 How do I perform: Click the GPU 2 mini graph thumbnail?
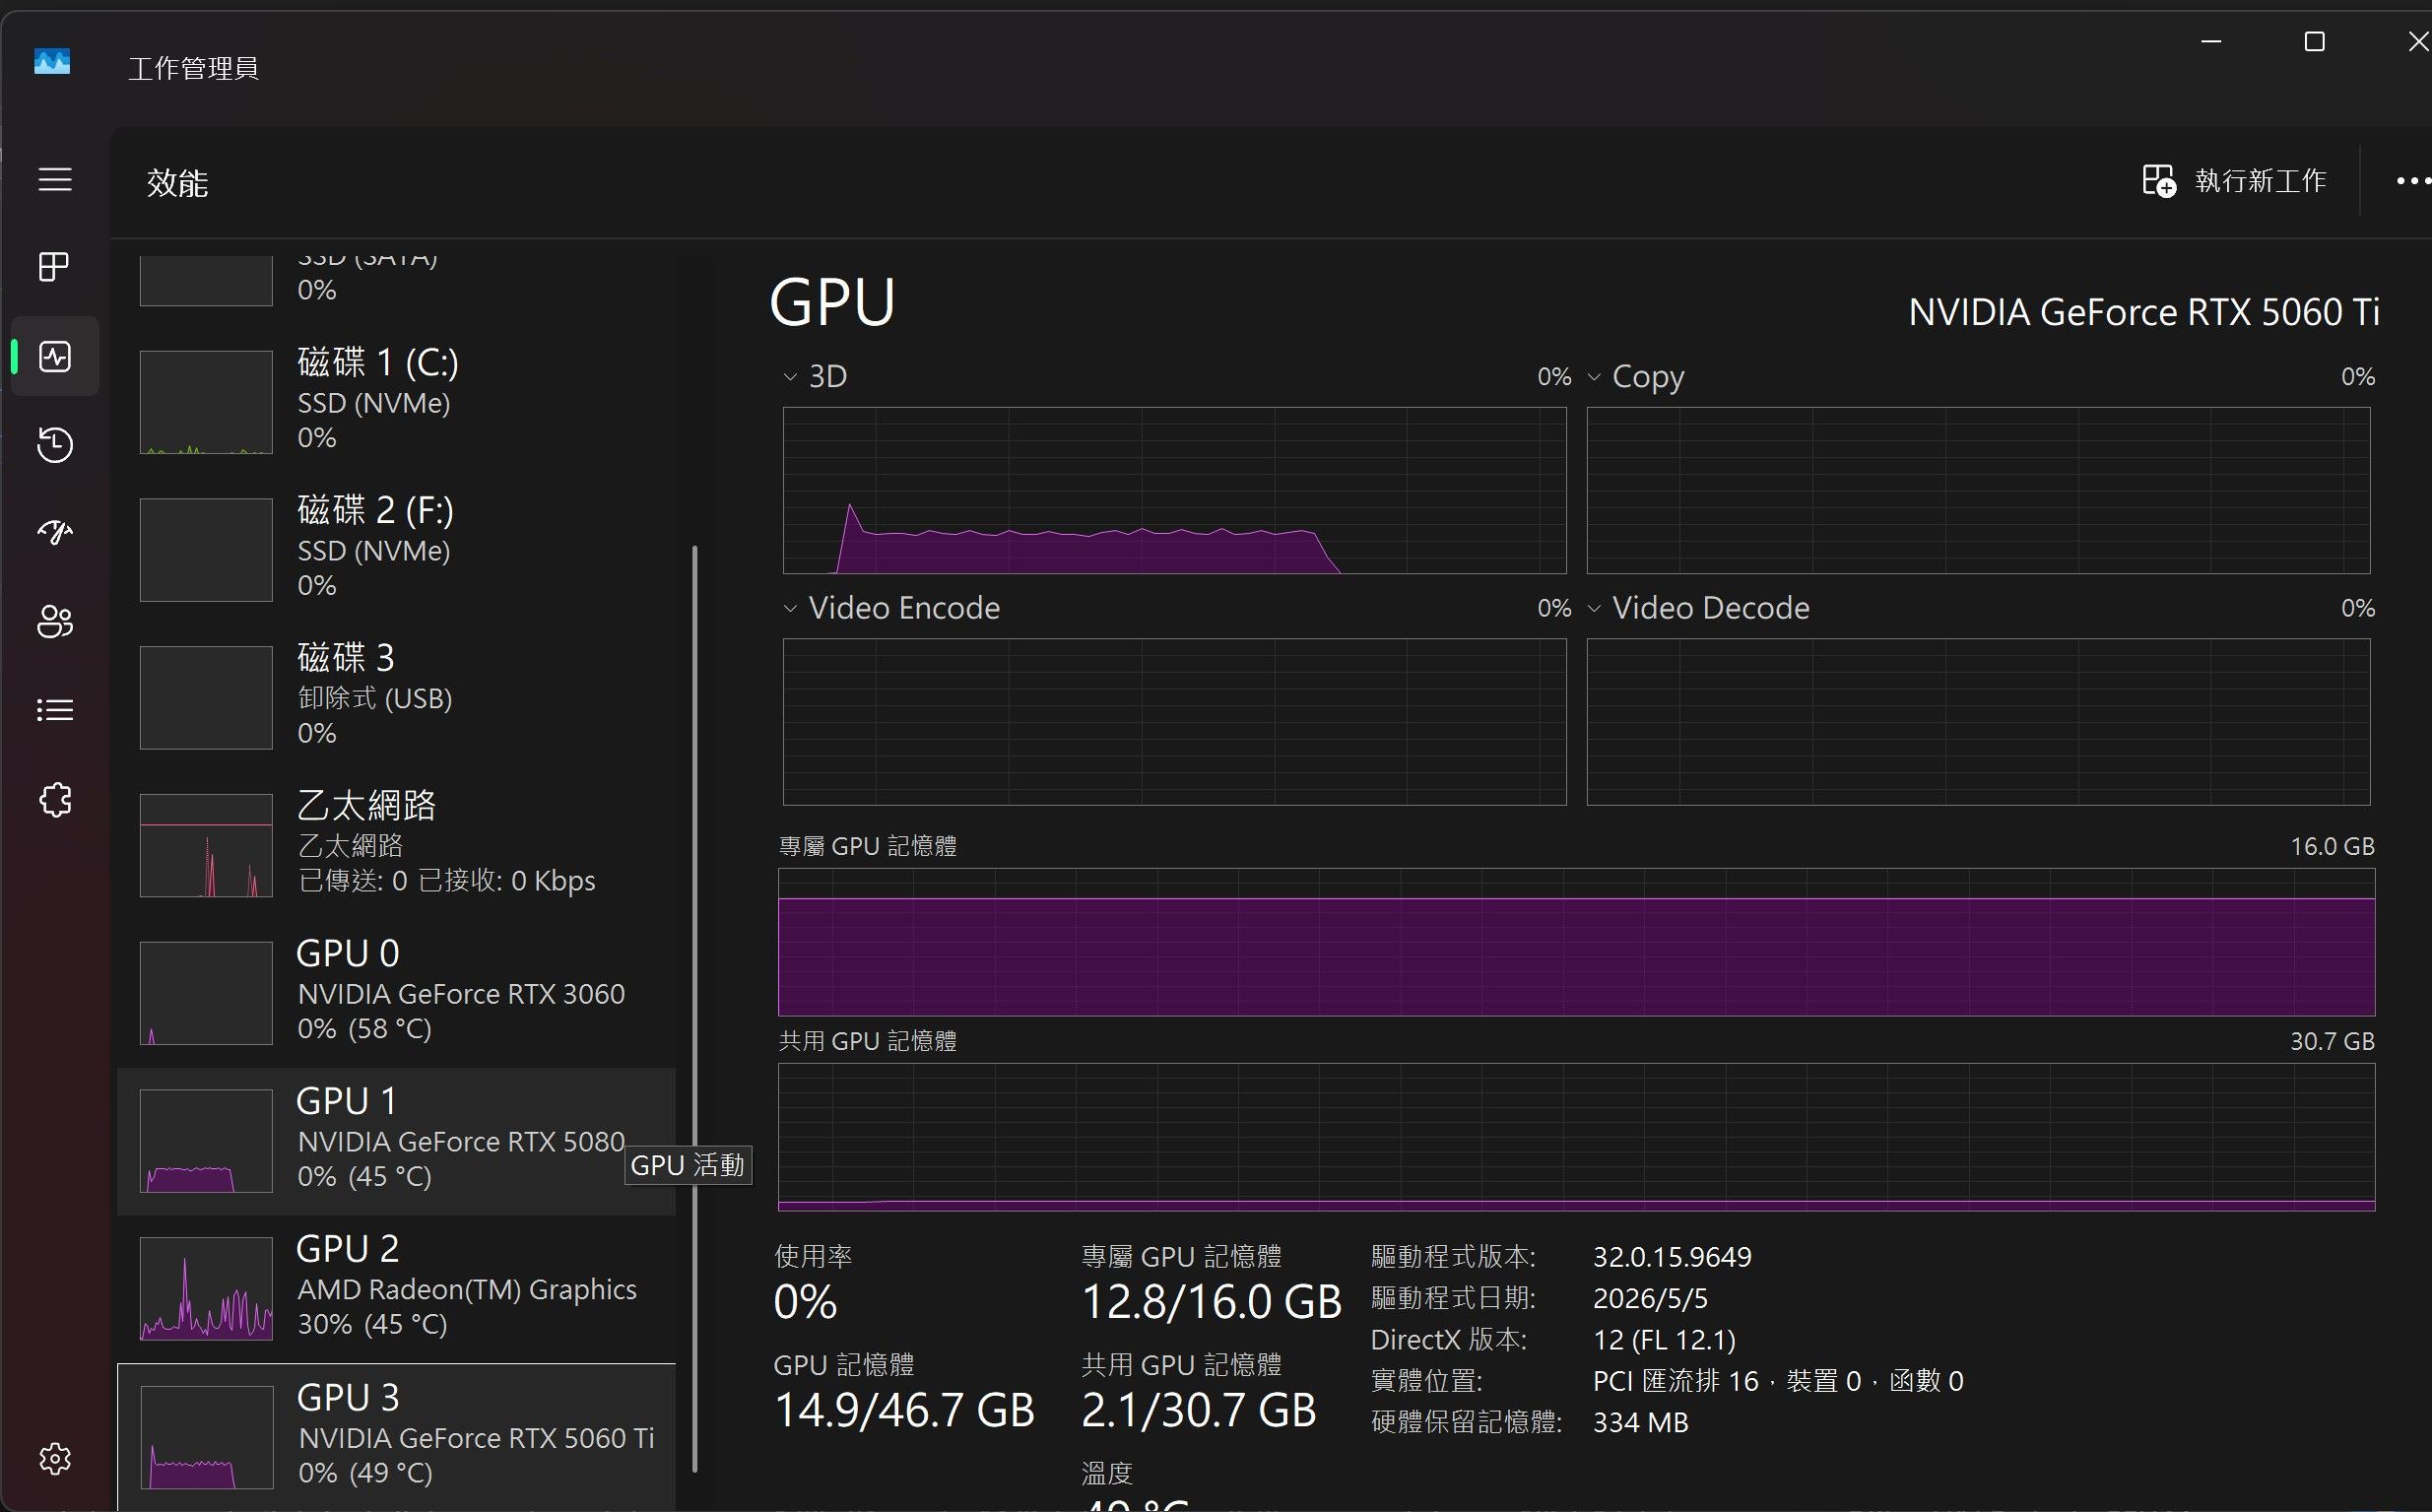pos(206,1289)
